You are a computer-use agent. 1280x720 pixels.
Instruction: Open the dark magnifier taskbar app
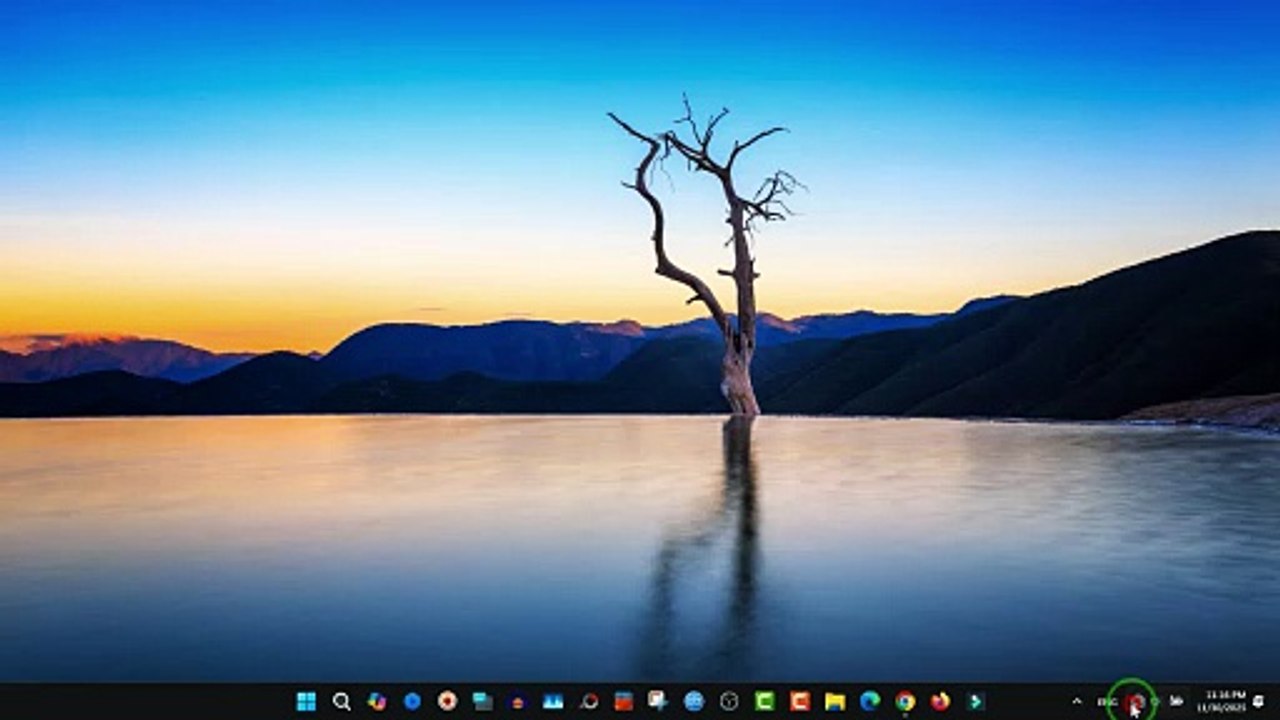pyautogui.click(x=589, y=701)
